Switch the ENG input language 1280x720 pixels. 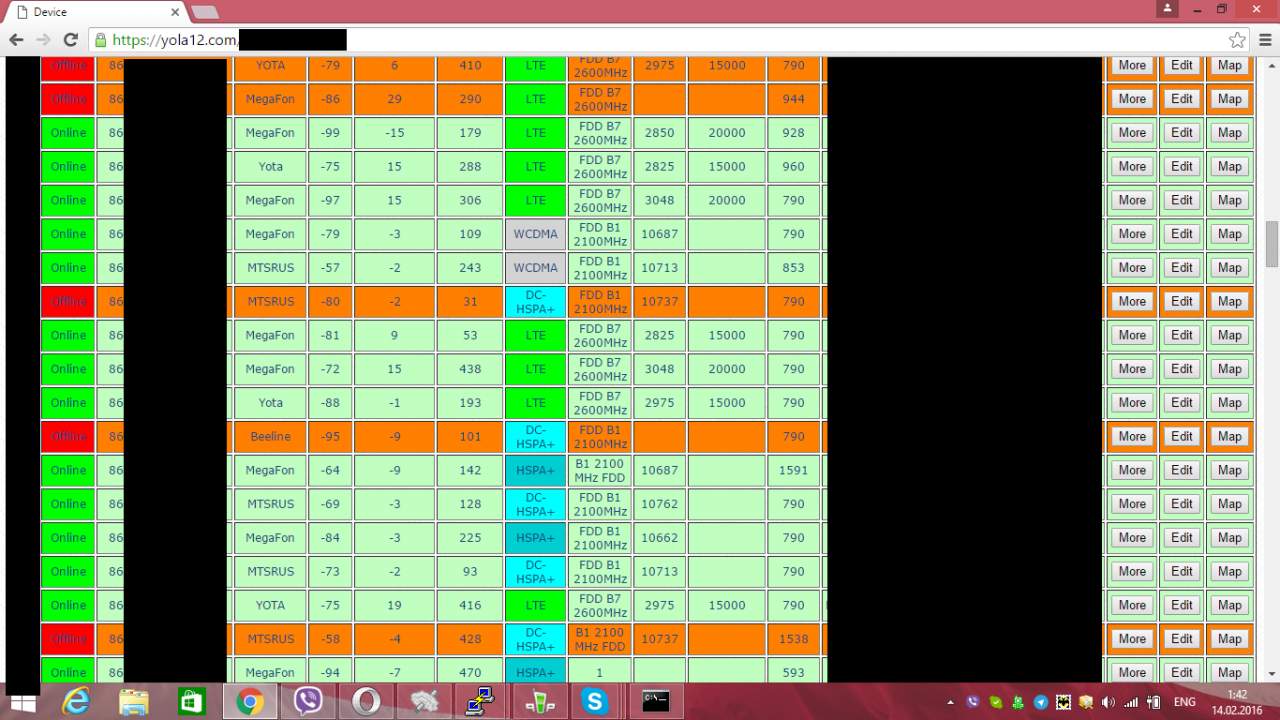[1185, 702]
